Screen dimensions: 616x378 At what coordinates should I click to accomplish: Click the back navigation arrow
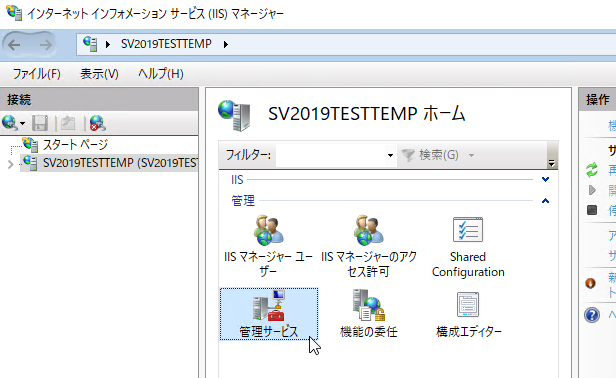pos(15,45)
